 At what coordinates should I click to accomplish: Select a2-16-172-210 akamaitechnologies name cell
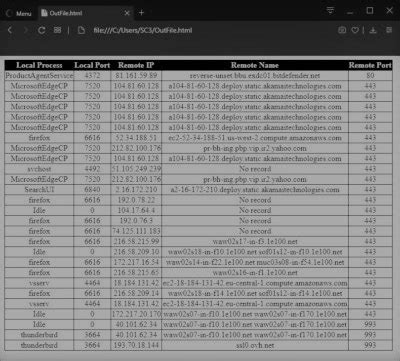click(x=255, y=190)
